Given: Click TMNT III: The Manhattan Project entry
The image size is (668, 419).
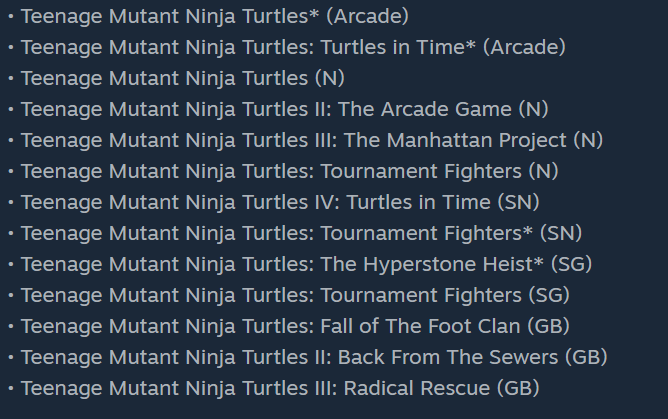Looking at the screenshot, I should pyautogui.click(x=311, y=140).
